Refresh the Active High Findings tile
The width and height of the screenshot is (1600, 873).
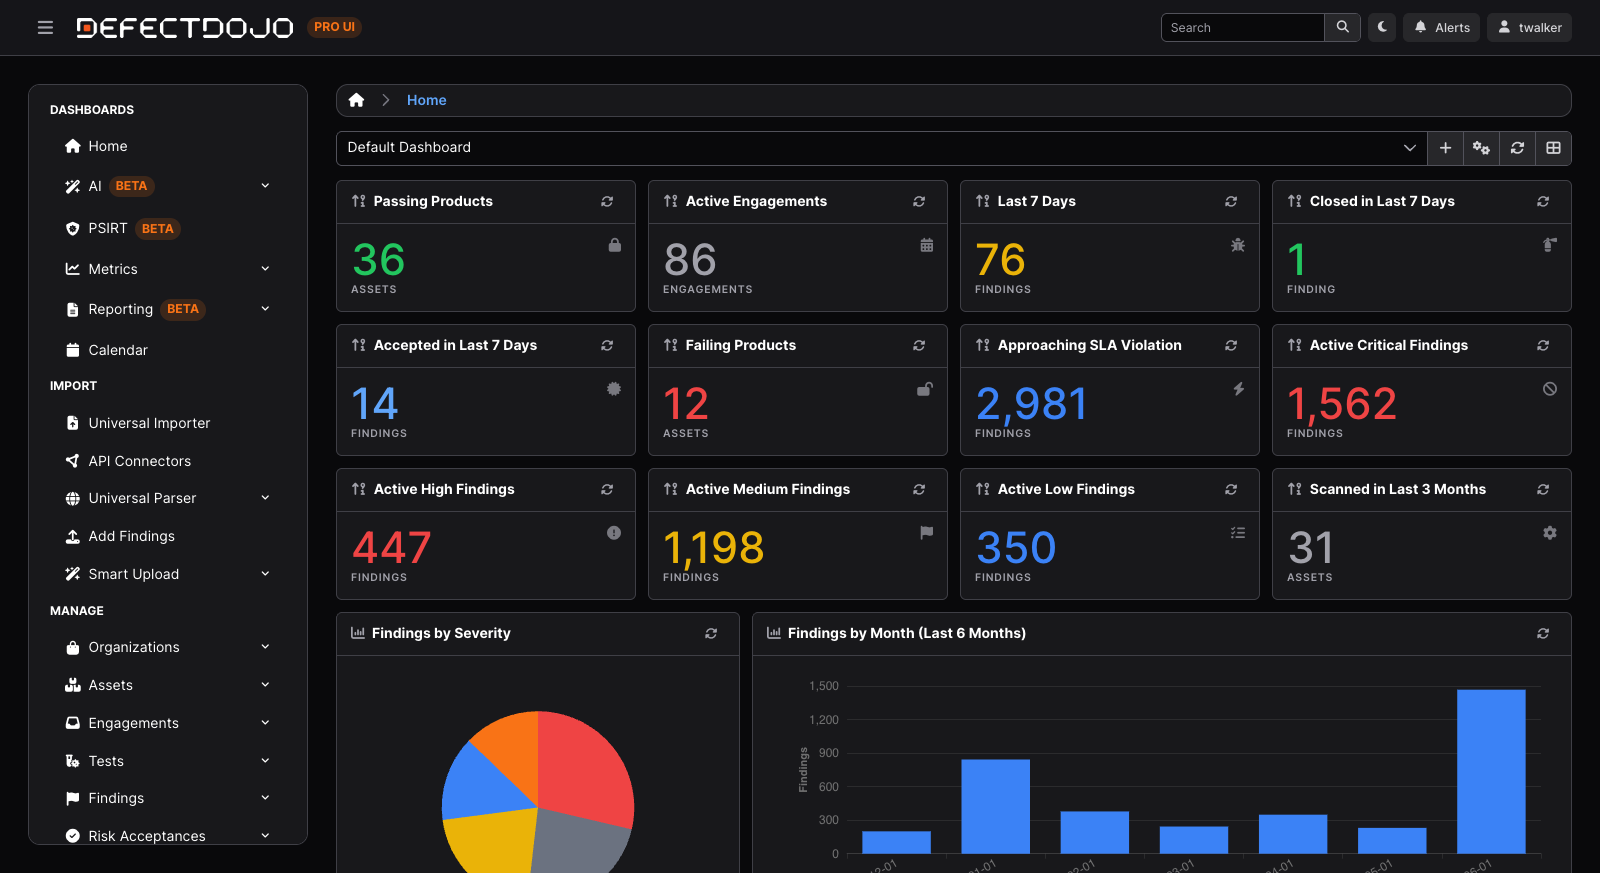pyautogui.click(x=607, y=490)
